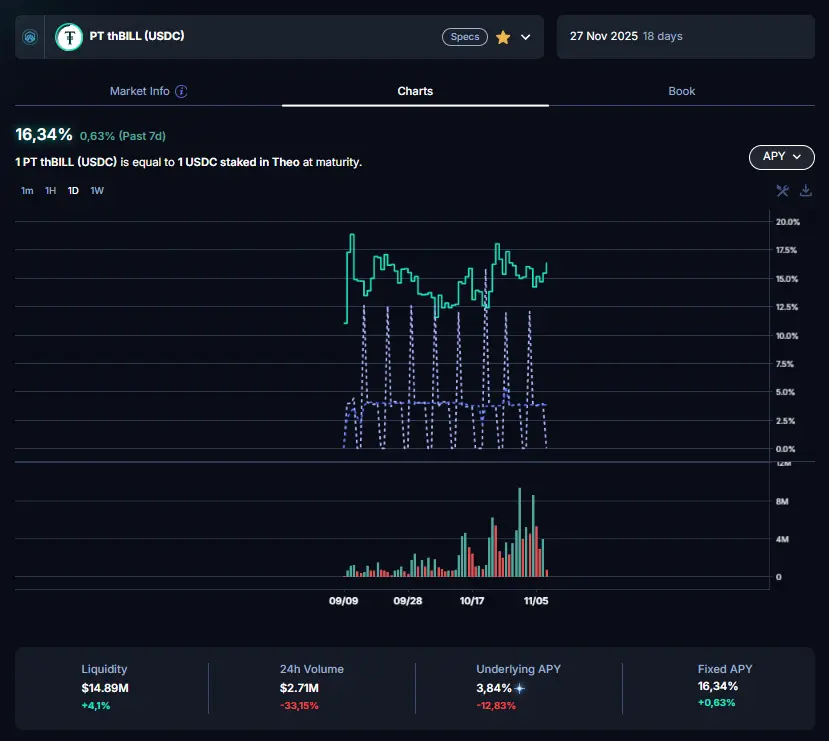Select the 1H chart interval

tap(50, 191)
